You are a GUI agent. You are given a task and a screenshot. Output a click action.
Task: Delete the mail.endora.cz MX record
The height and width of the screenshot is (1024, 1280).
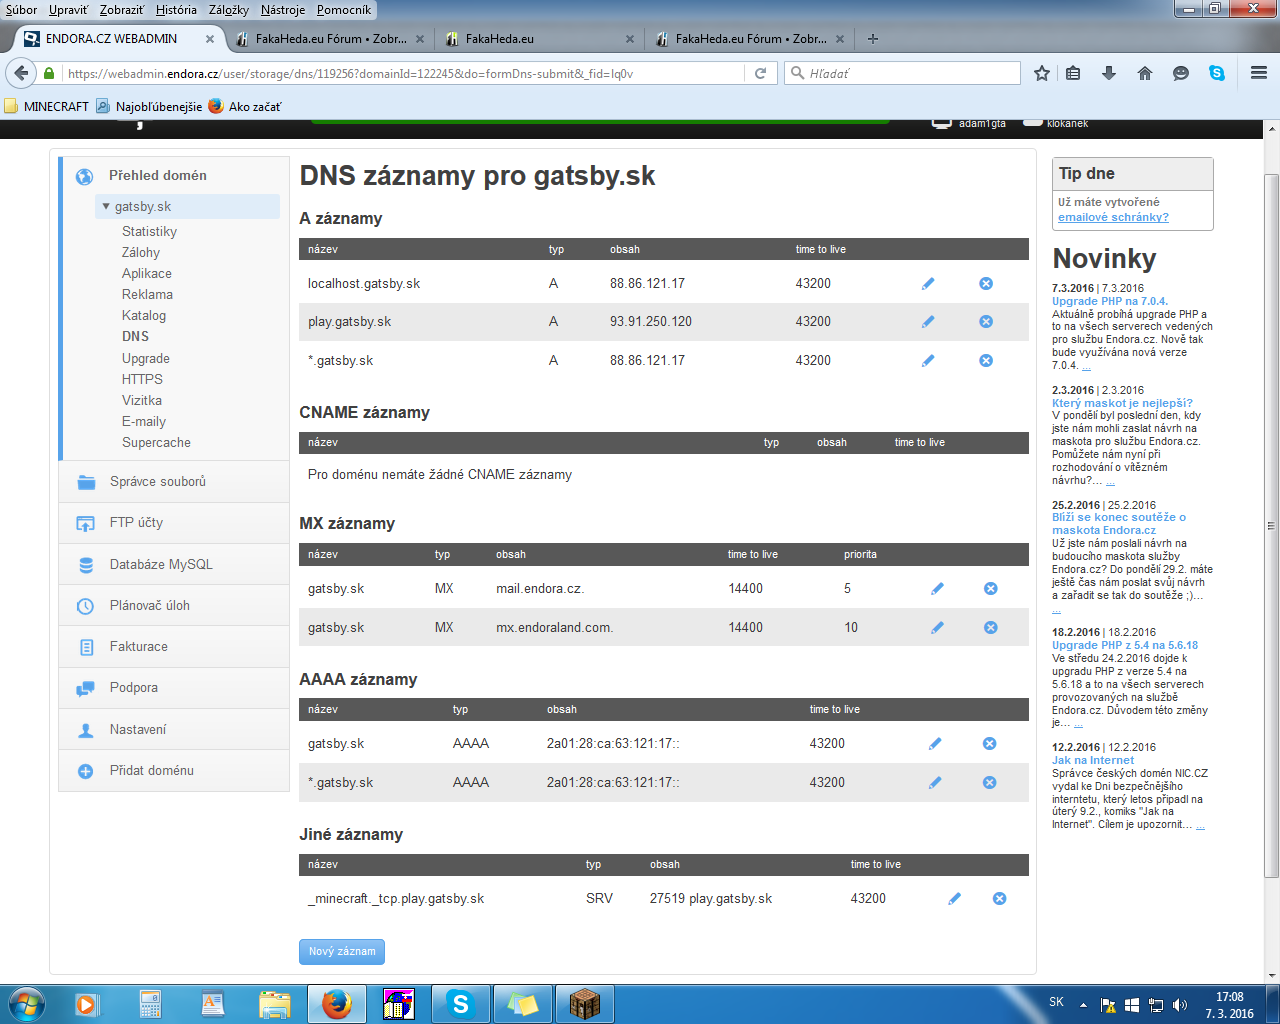(x=991, y=589)
